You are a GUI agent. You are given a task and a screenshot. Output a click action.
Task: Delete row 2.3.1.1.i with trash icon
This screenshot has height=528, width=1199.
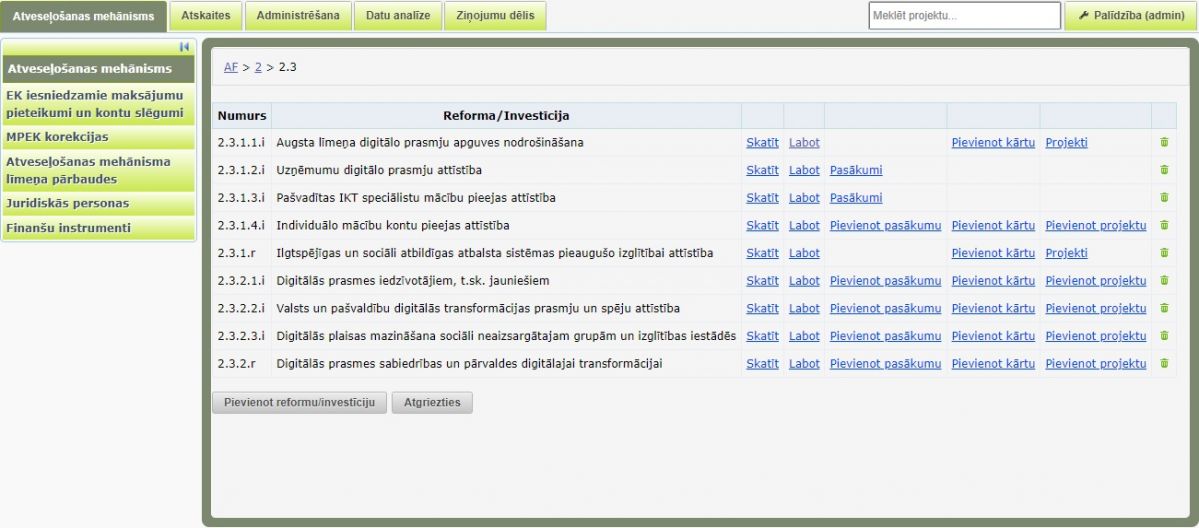coord(1164,143)
